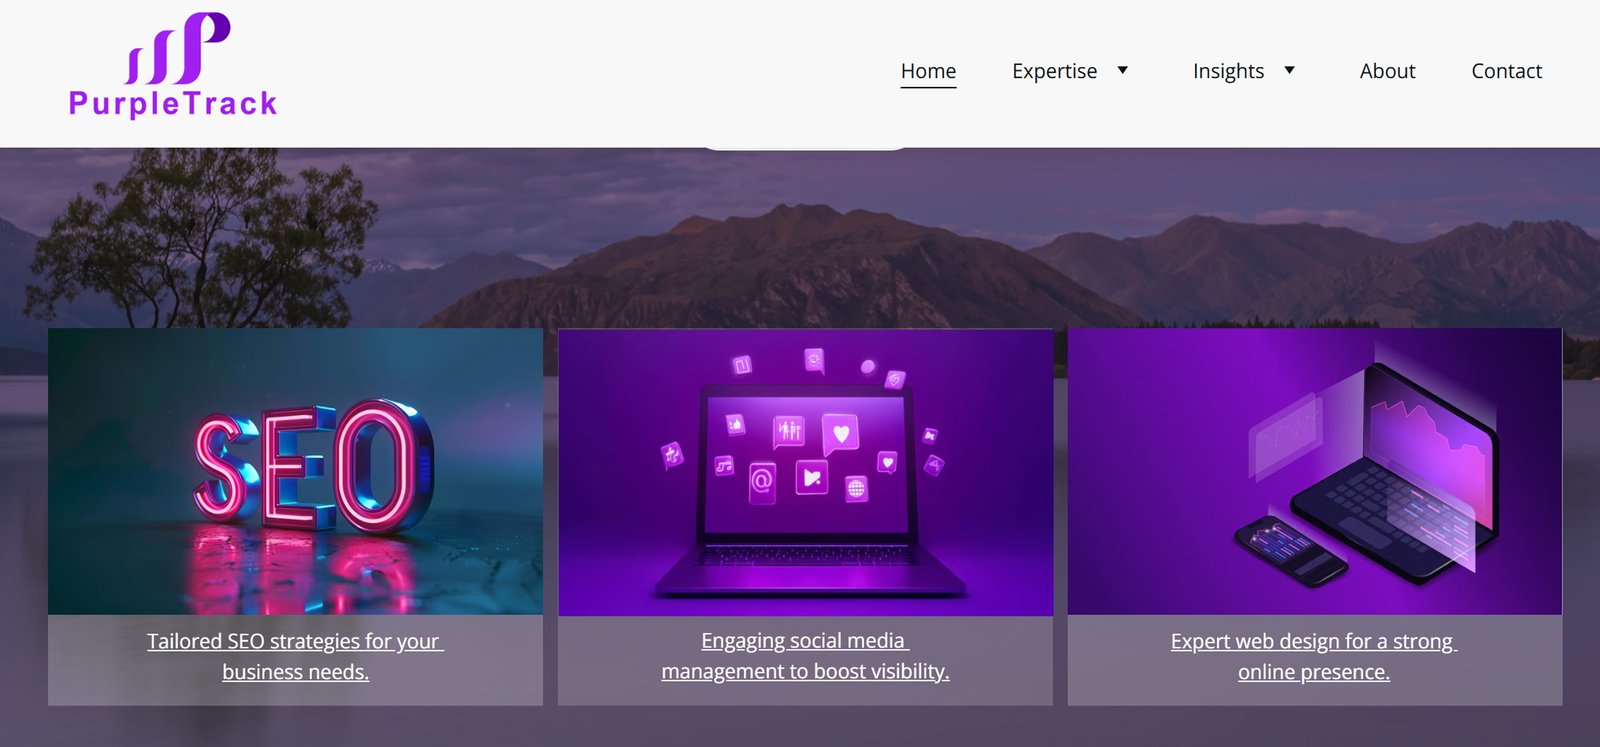The image size is (1600, 747).
Task: Expand the Expertise dropdown arrow
Action: point(1123,70)
